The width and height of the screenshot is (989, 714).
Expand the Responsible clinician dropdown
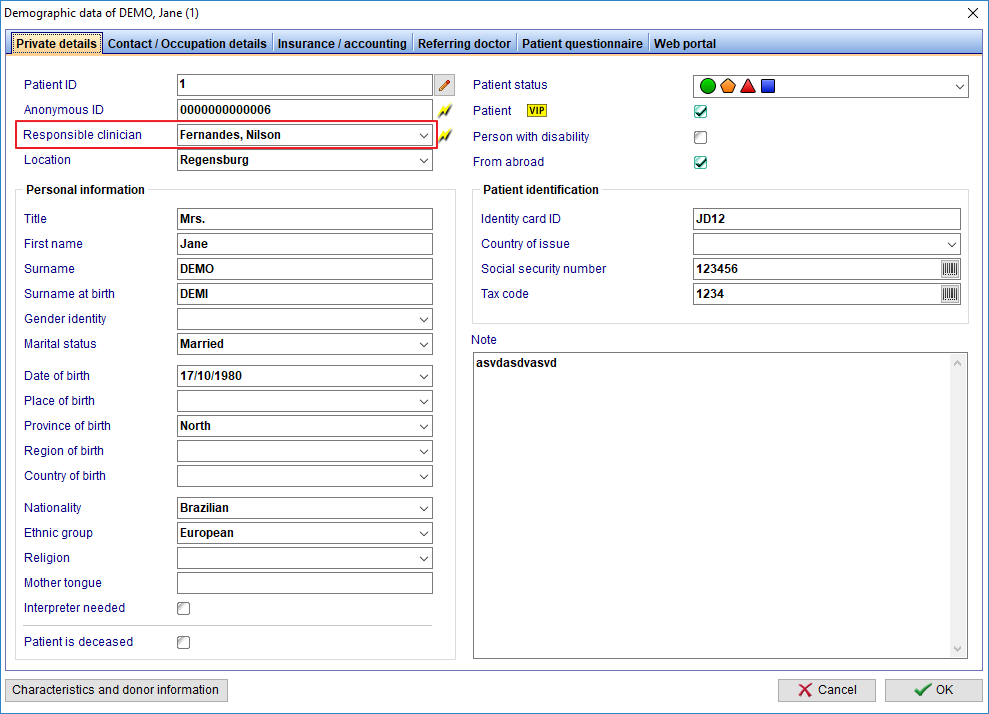424,136
